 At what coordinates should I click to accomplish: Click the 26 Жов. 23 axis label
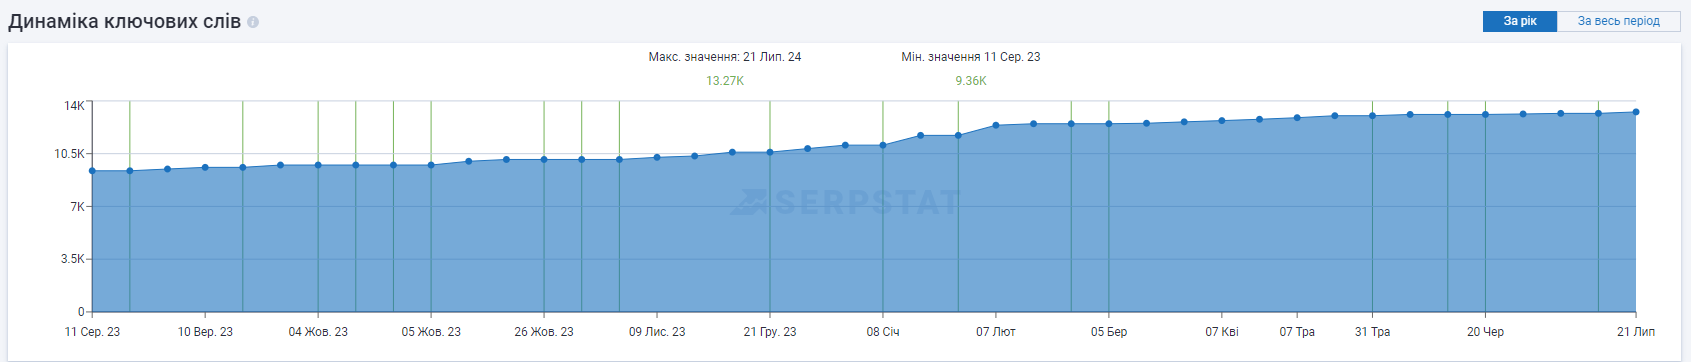544,332
